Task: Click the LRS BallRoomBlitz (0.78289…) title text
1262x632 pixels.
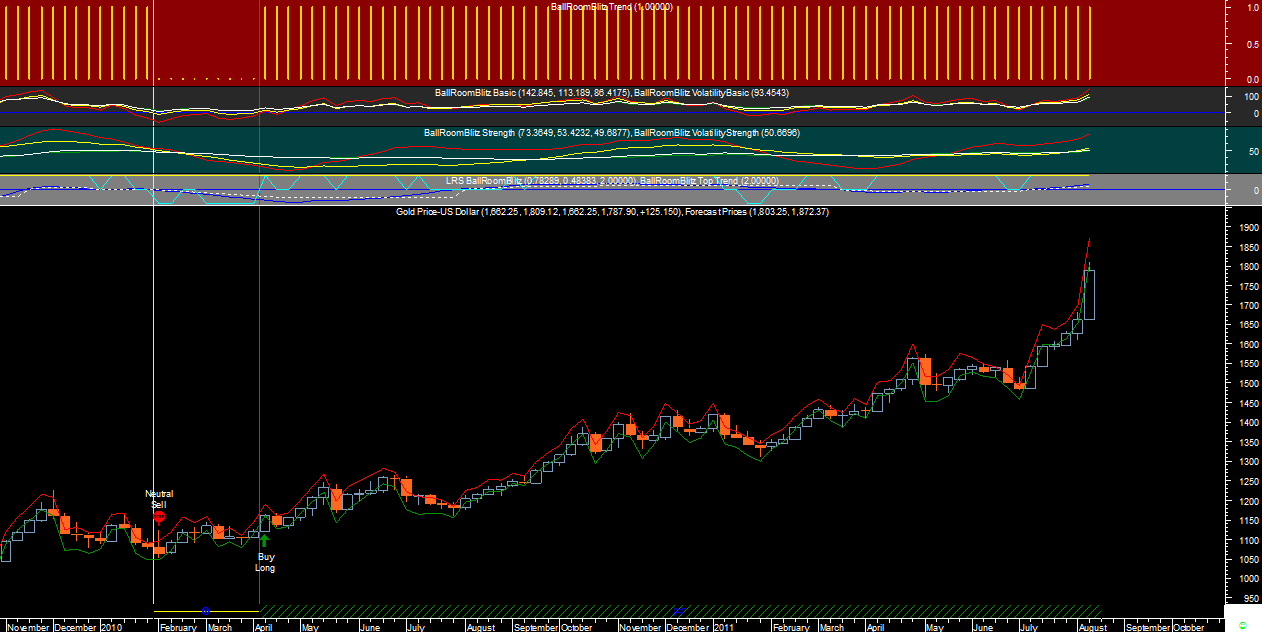Action: coord(540,181)
